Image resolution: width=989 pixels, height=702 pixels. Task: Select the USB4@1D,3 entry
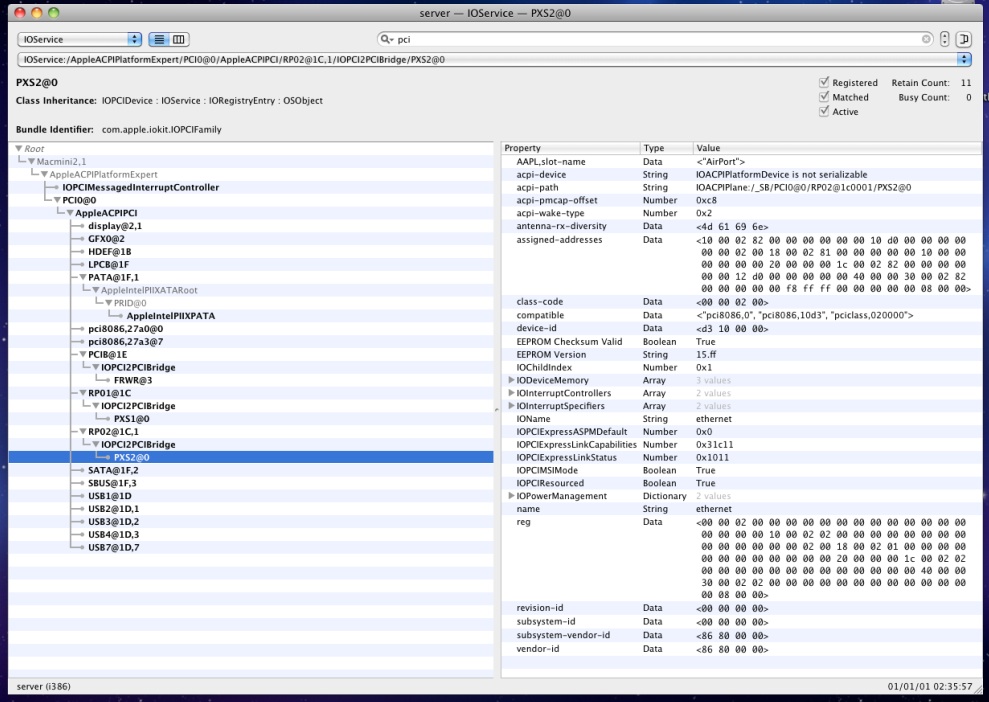pyautogui.click(x=114, y=534)
